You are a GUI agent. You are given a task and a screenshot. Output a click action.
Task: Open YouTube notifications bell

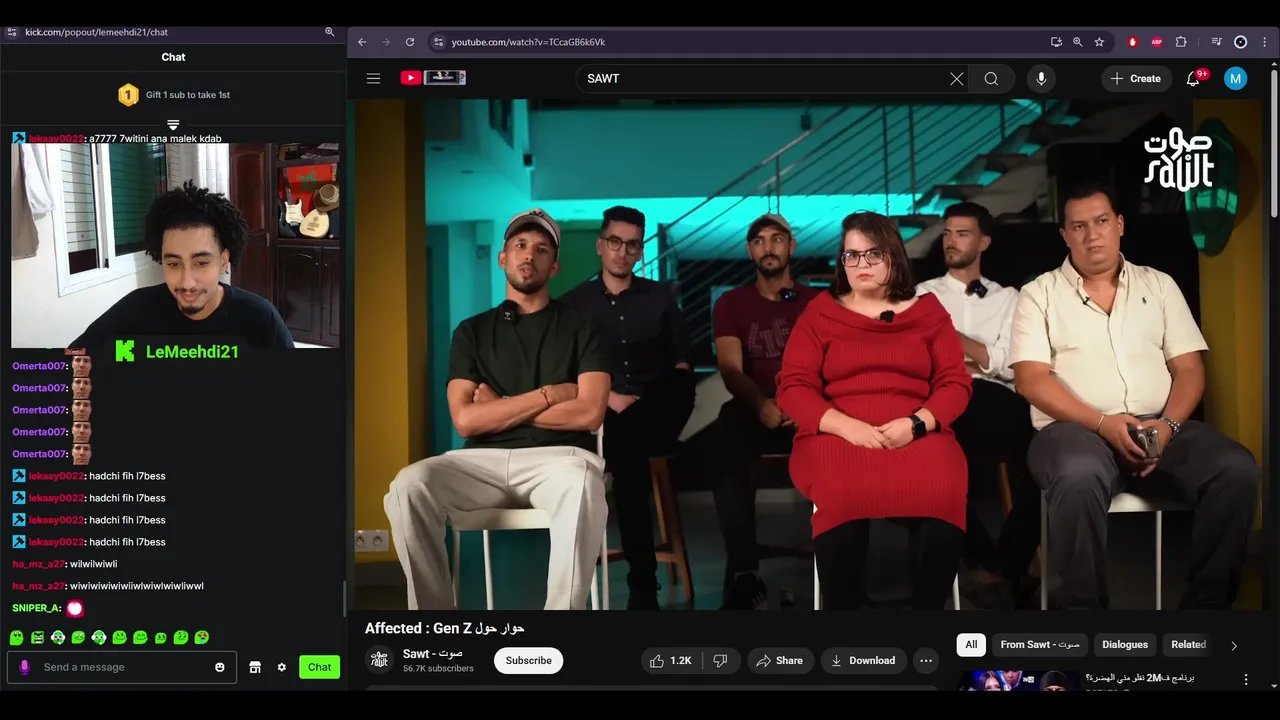click(1193, 78)
